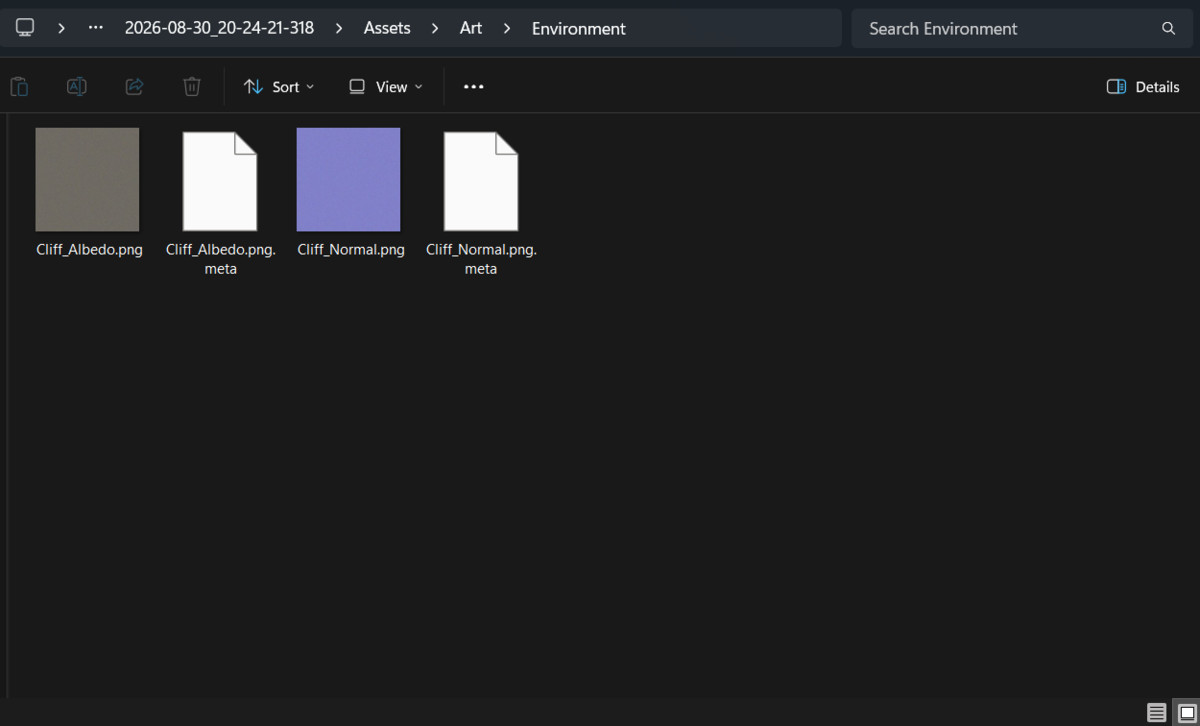Image resolution: width=1200 pixels, height=726 pixels.
Task: Expand chevron after This PC icon
Action: click(61, 28)
